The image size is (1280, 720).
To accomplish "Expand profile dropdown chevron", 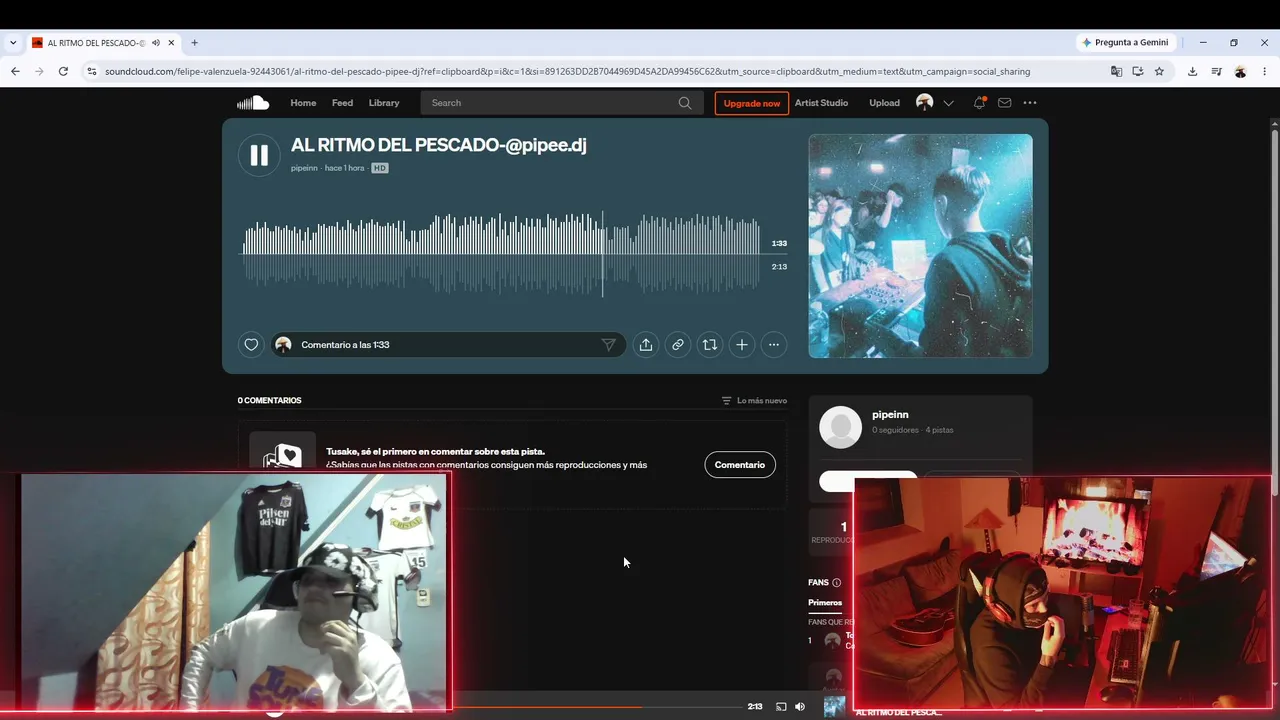I will tap(949, 103).
